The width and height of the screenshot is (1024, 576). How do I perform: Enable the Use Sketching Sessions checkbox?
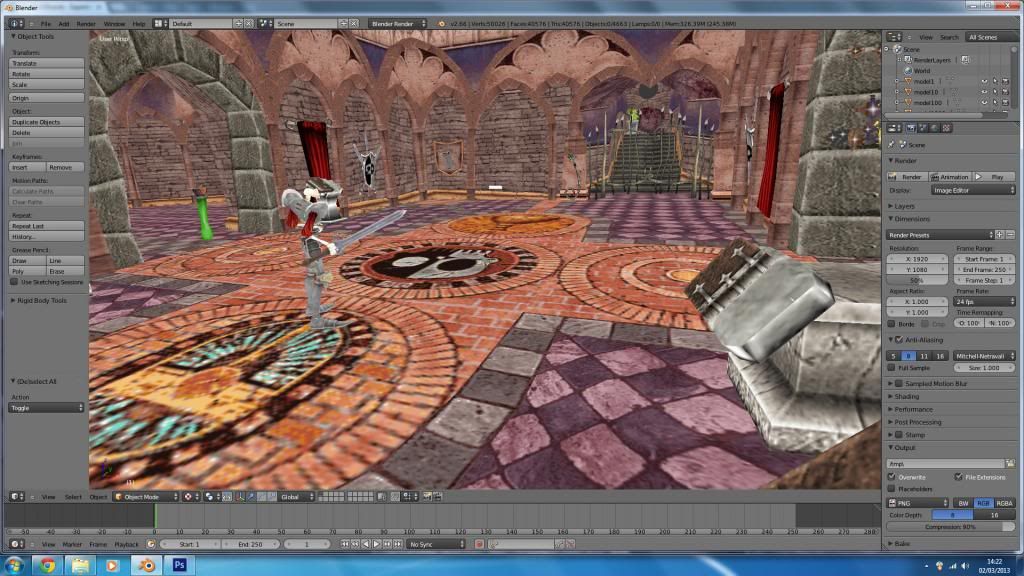click(14, 282)
